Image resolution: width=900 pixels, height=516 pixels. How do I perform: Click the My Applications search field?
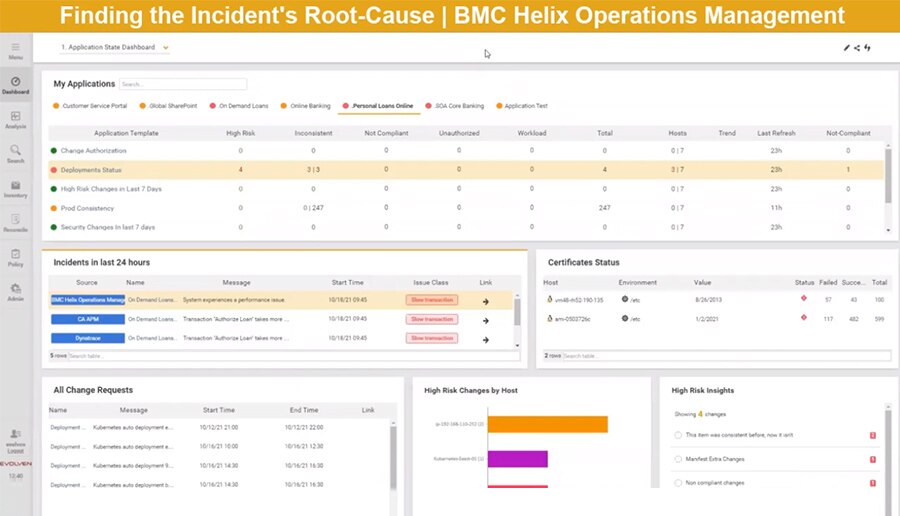(182, 84)
